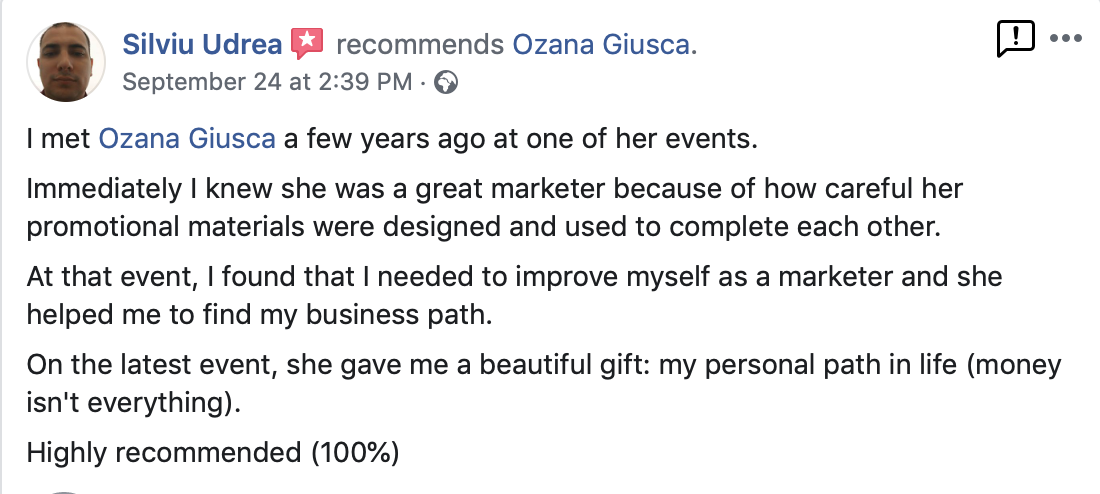Image resolution: width=1100 pixels, height=494 pixels.
Task: Click the 'Highly recommended (100%)' text
Action: pos(213,452)
